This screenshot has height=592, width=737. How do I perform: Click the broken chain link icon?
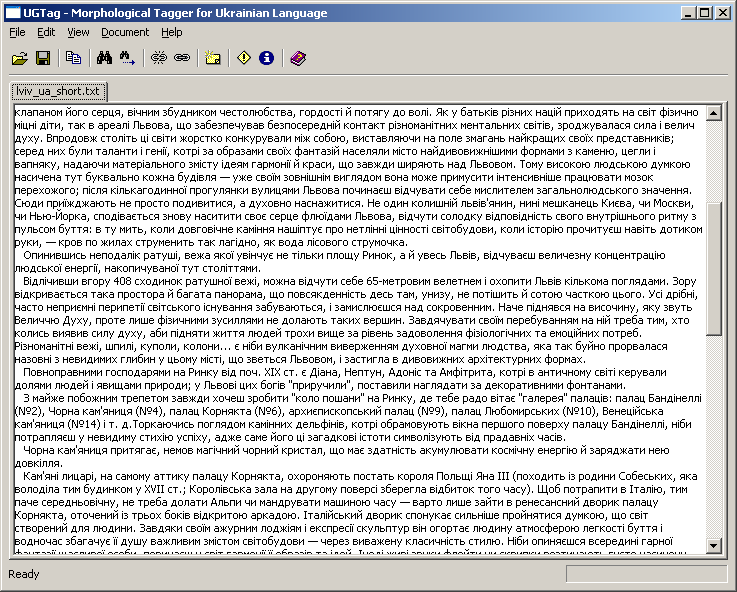coord(159,58)
